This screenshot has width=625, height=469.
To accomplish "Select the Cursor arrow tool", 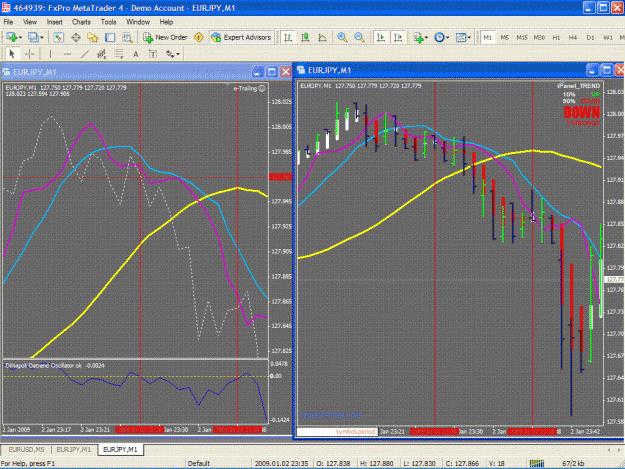I will 12,54.
